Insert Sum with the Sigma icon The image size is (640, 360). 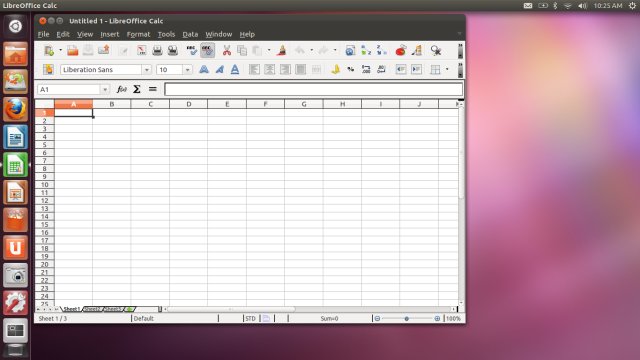(137, 89)
